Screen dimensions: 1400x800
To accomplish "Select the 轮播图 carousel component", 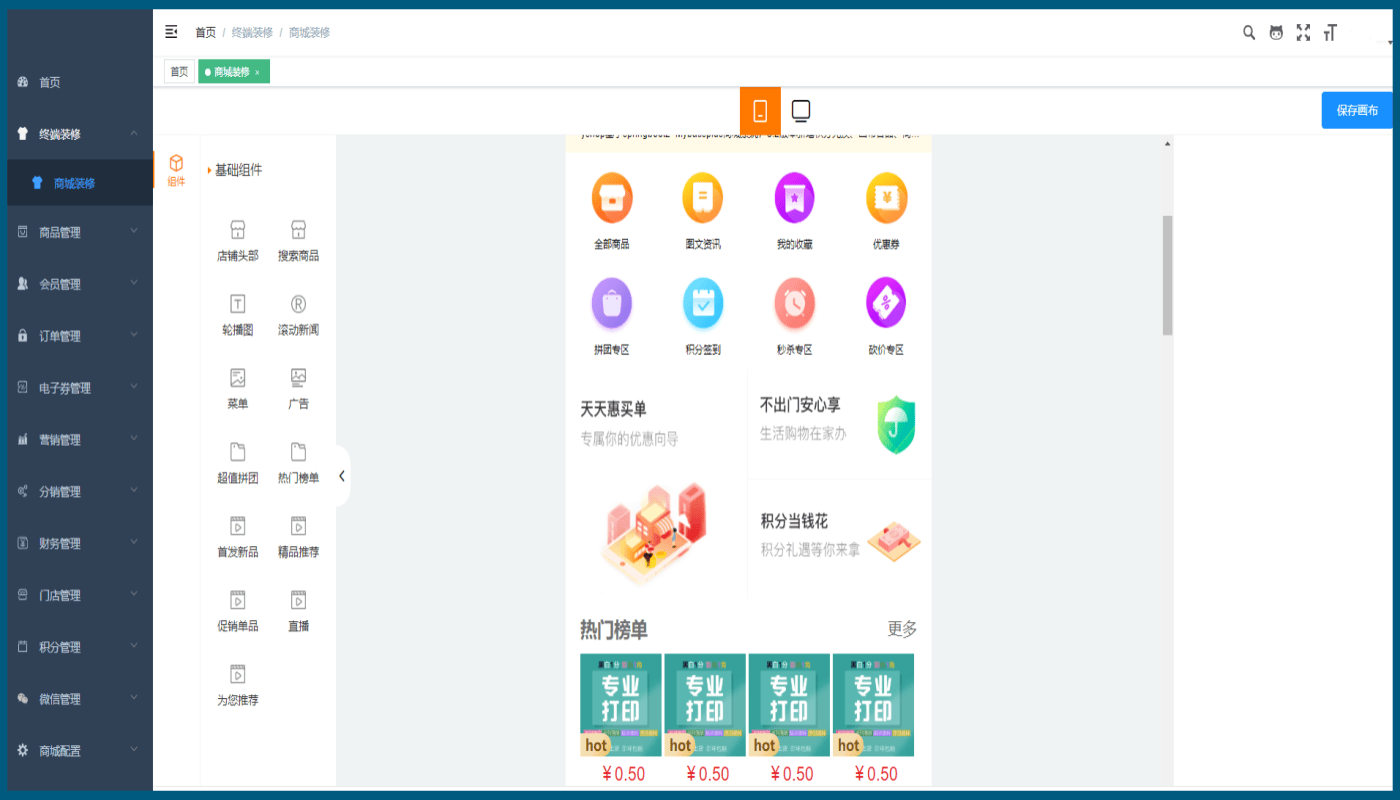I will pos(237,312).
